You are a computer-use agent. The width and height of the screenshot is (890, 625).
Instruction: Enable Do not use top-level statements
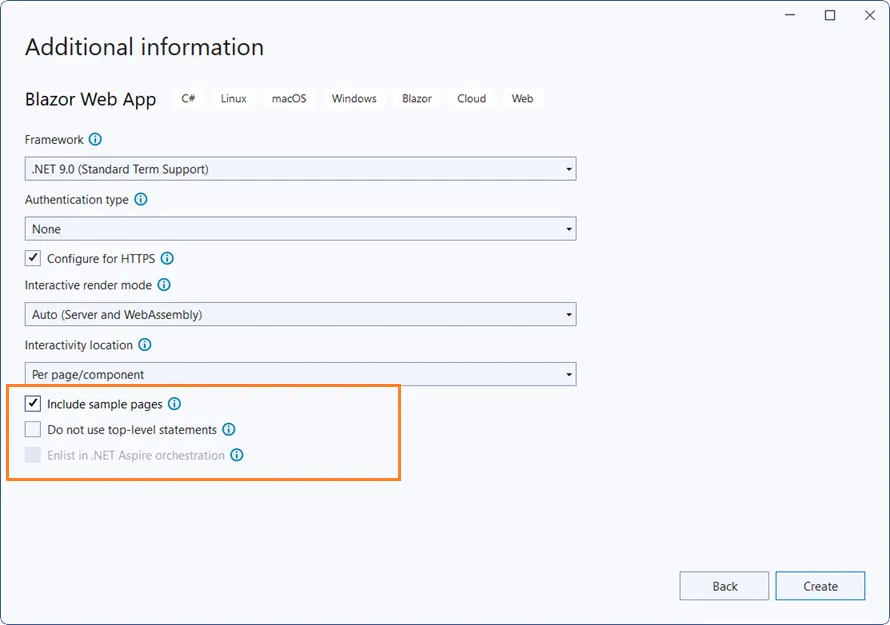click(x=32, y=428)
